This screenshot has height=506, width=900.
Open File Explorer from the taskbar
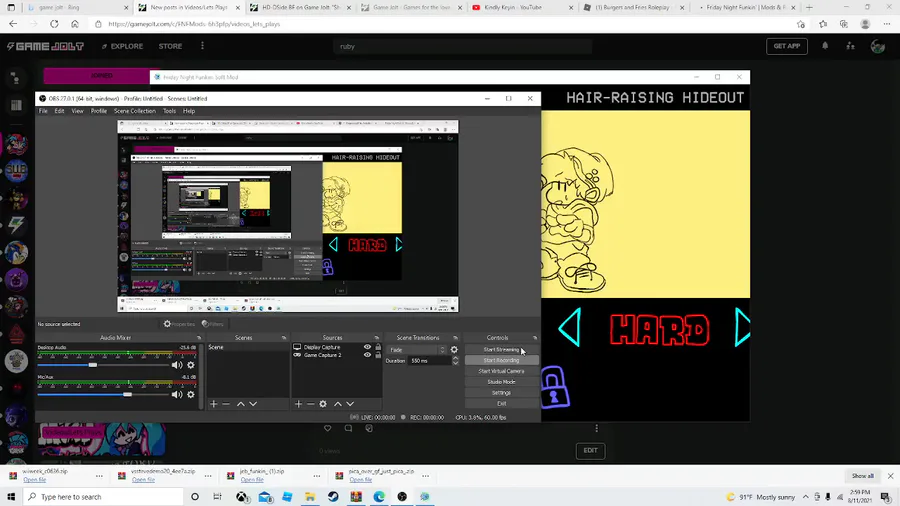point(310,497)
